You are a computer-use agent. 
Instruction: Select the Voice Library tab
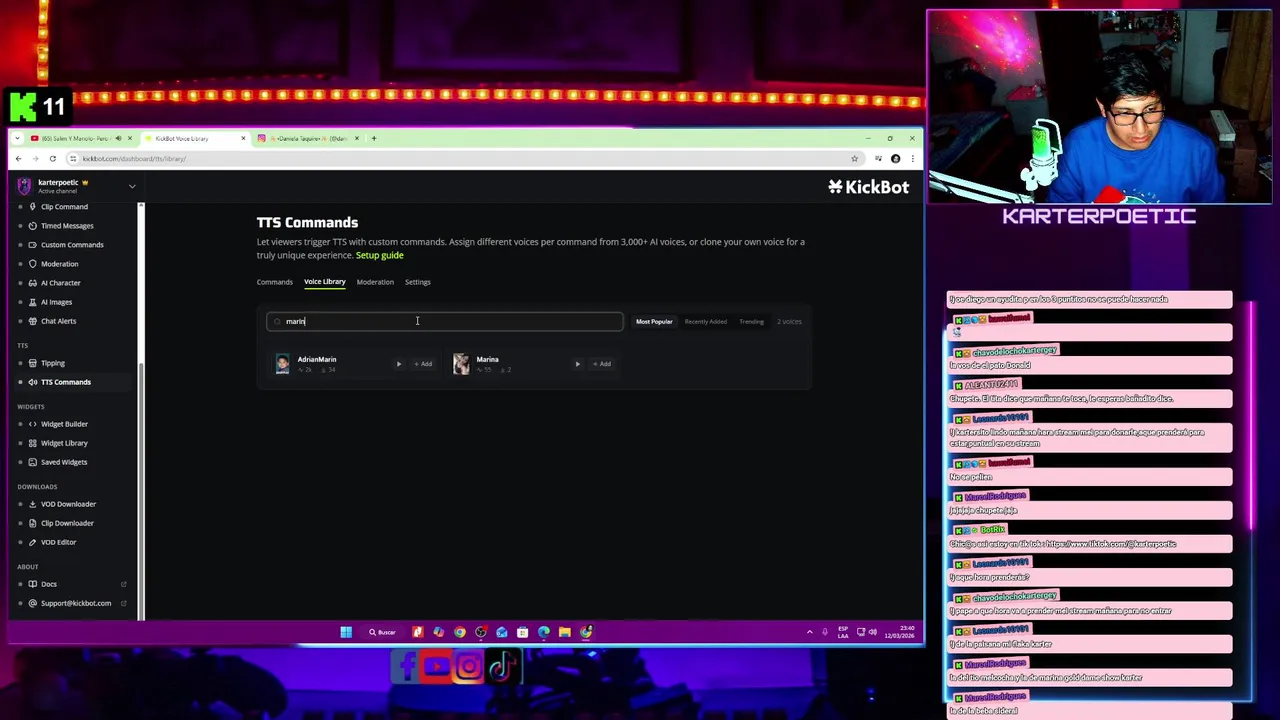[324, 282]
